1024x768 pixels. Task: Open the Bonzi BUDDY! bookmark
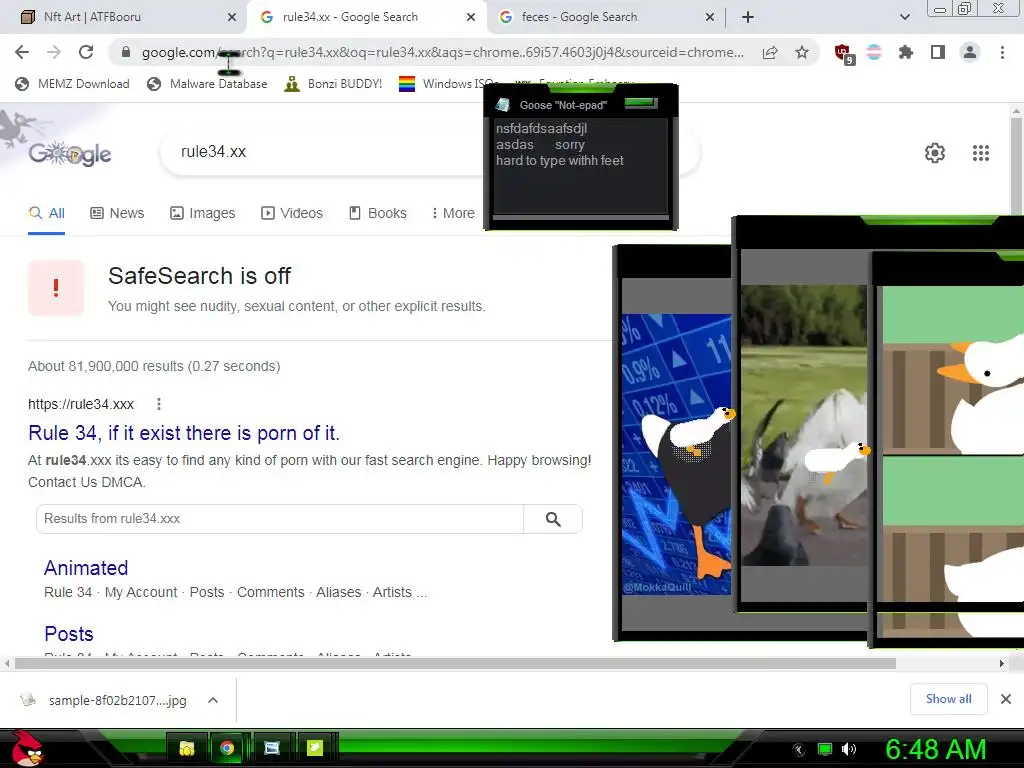coord(333,84)
